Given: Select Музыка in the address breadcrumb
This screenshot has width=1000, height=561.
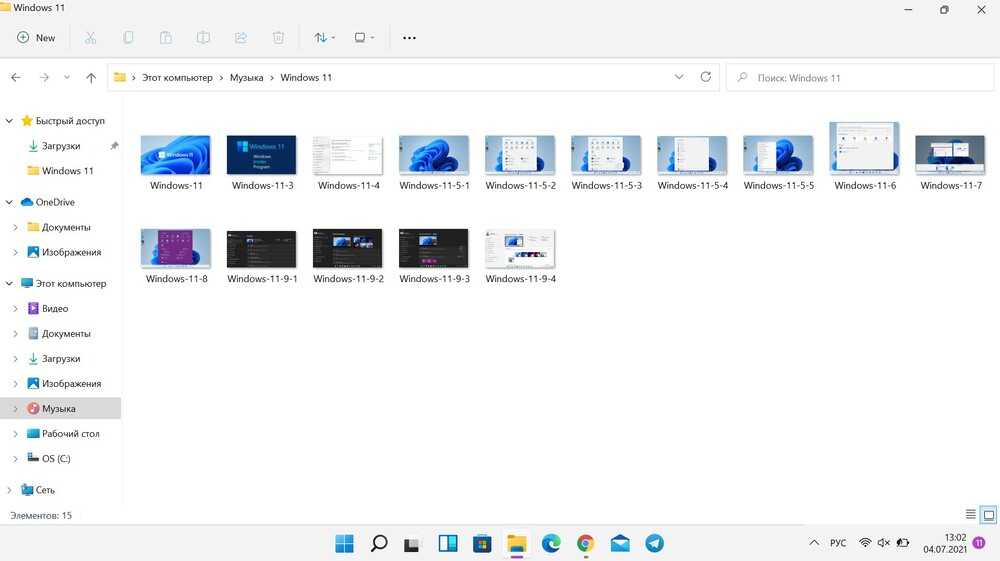Looking at the screenshot, I should coord(246,77).
